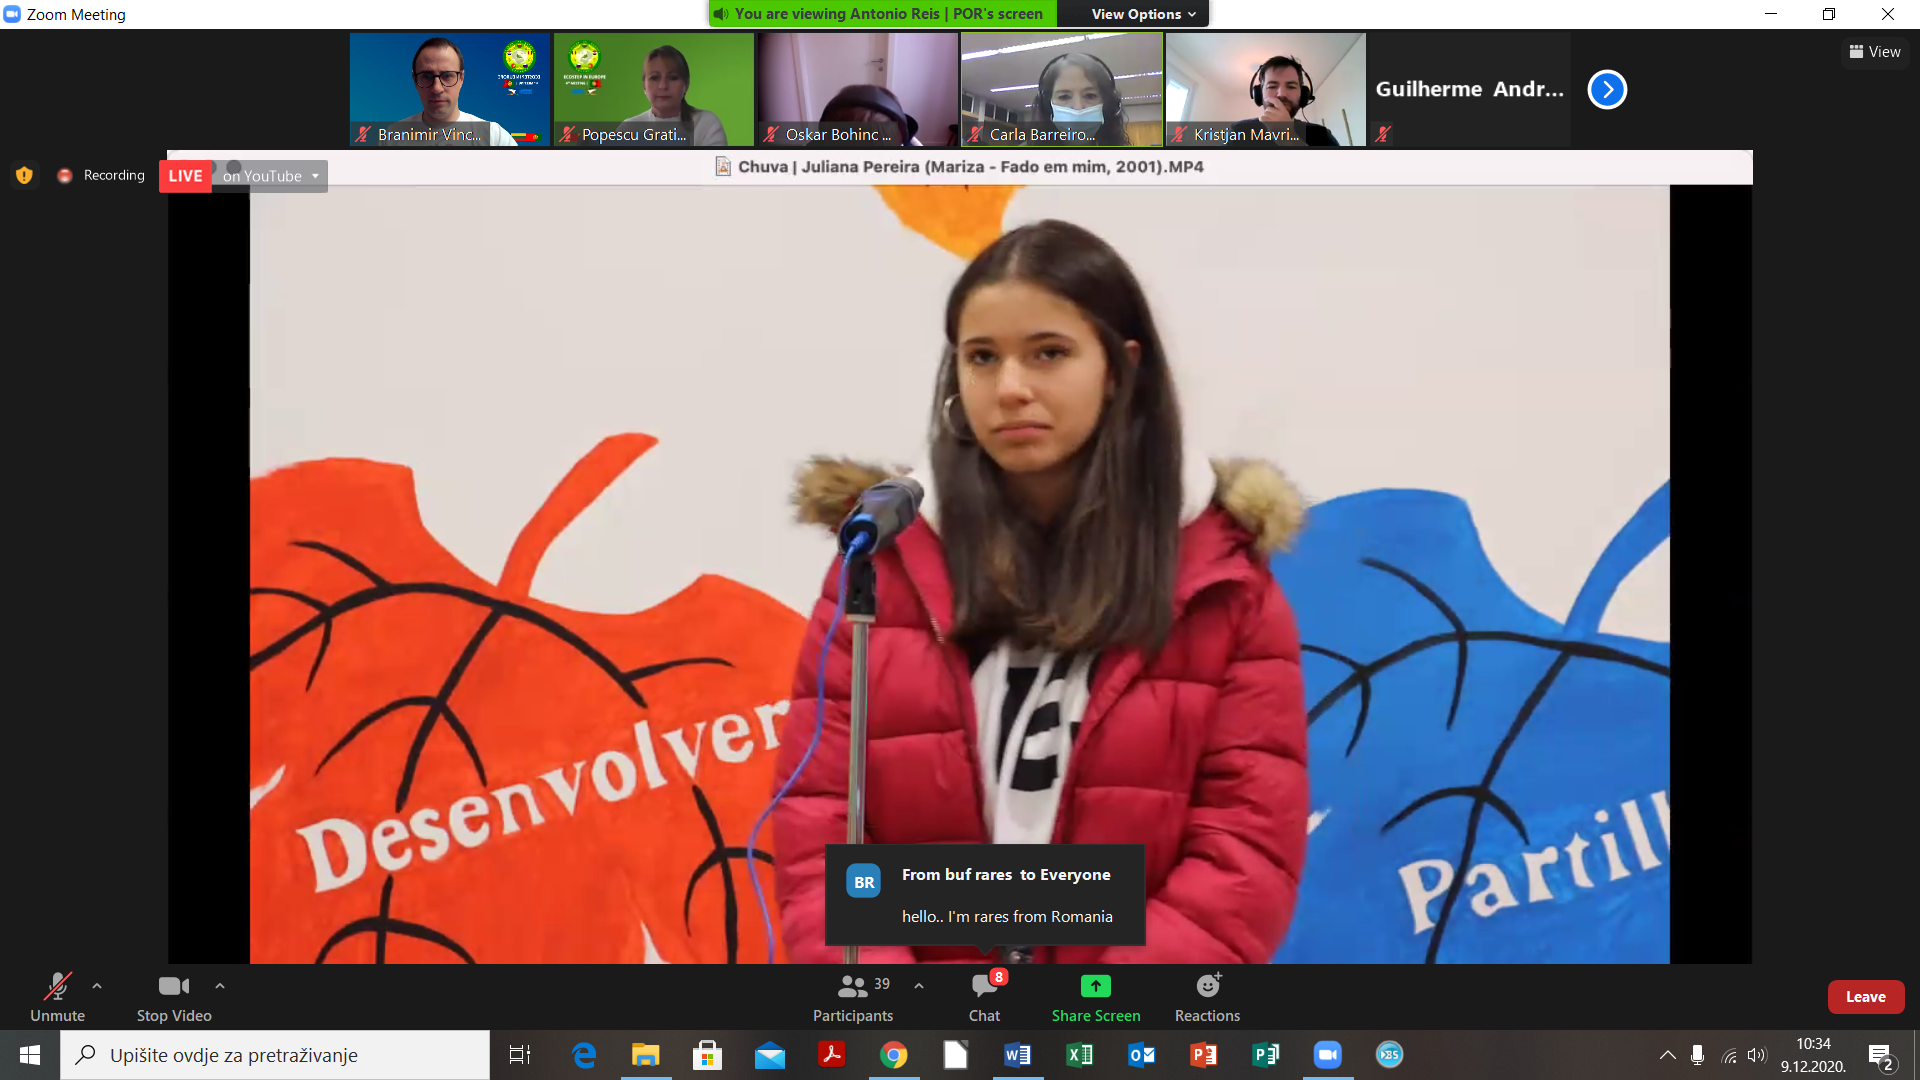Open Adobe Acrobat from taskbar

(832, 1055)
